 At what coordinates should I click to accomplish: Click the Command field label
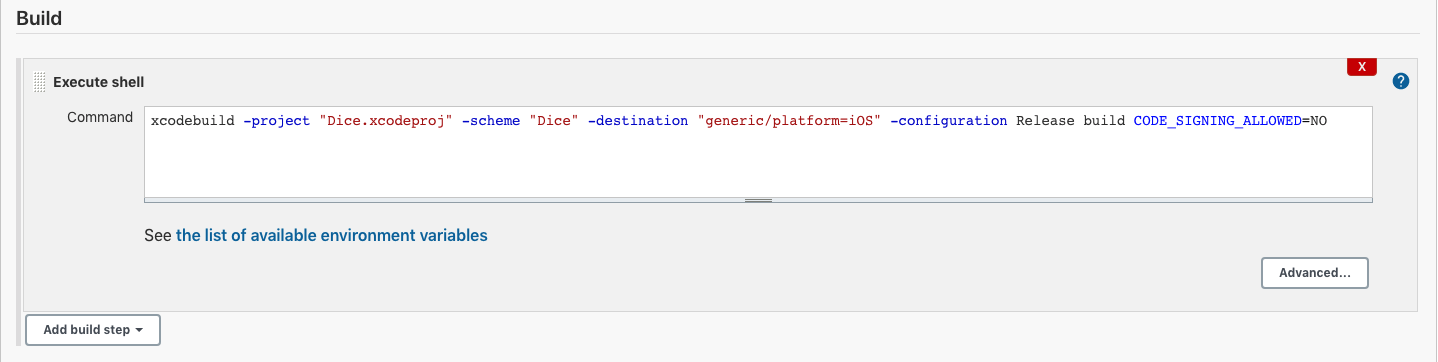click(x=100, y=117)
